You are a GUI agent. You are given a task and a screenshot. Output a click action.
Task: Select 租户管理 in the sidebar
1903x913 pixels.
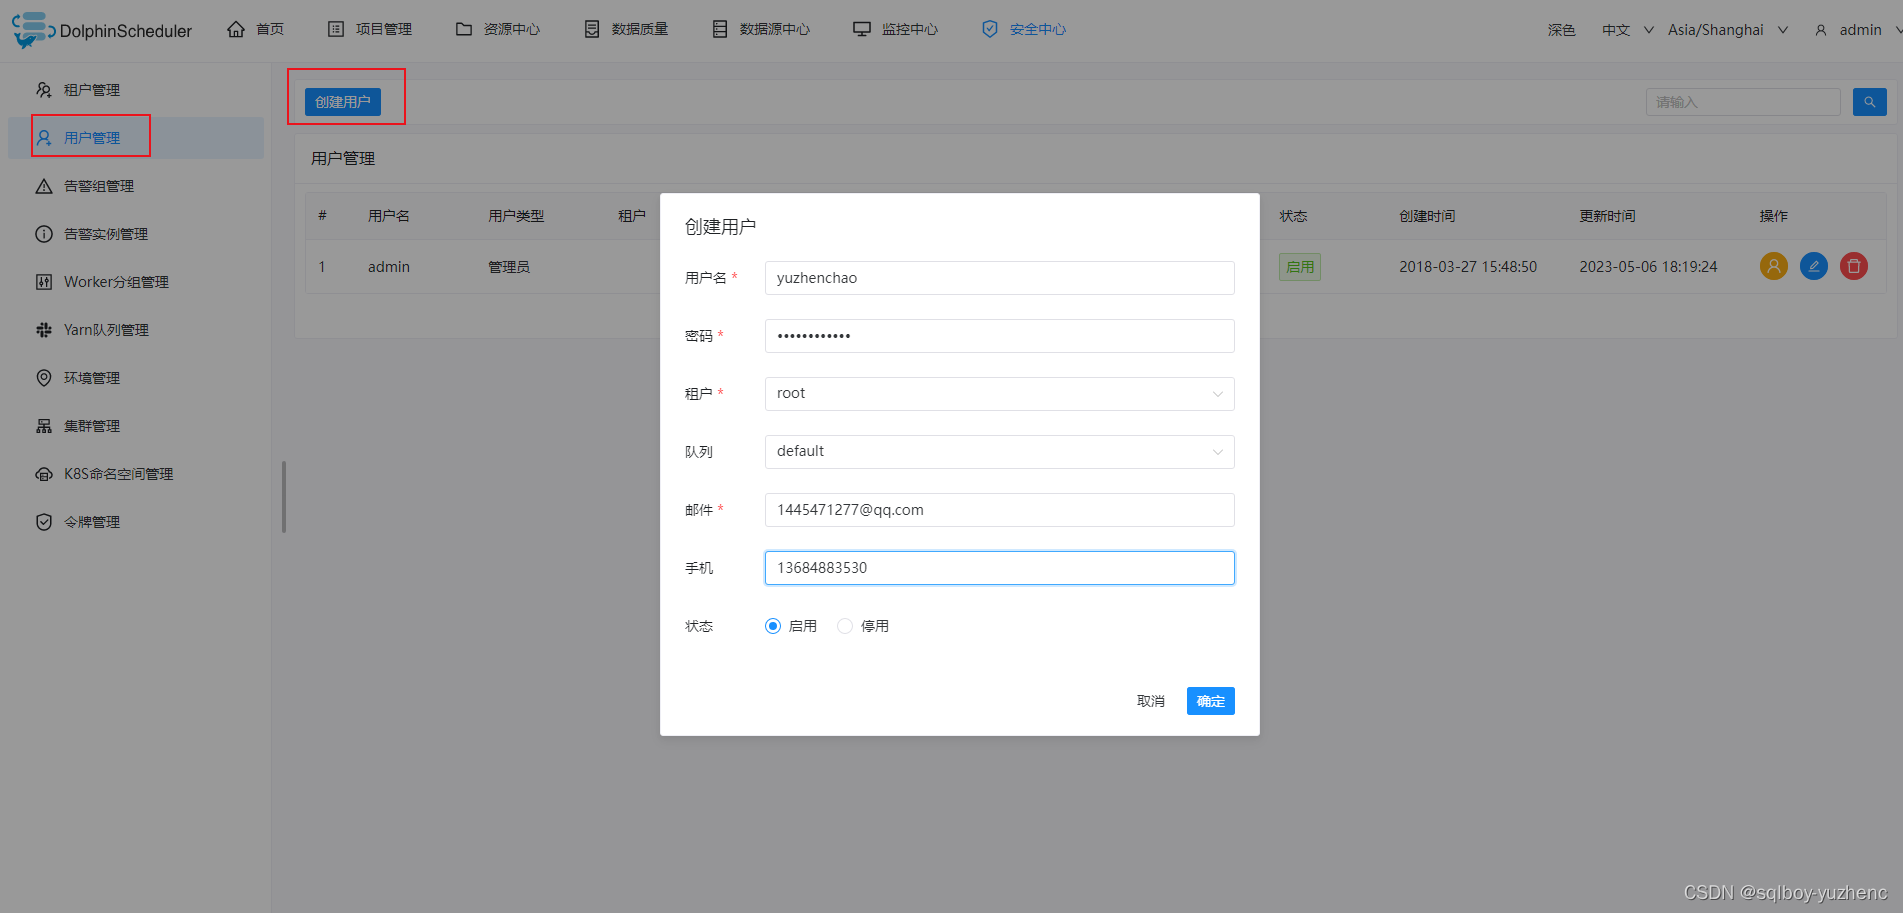[136, 90]
